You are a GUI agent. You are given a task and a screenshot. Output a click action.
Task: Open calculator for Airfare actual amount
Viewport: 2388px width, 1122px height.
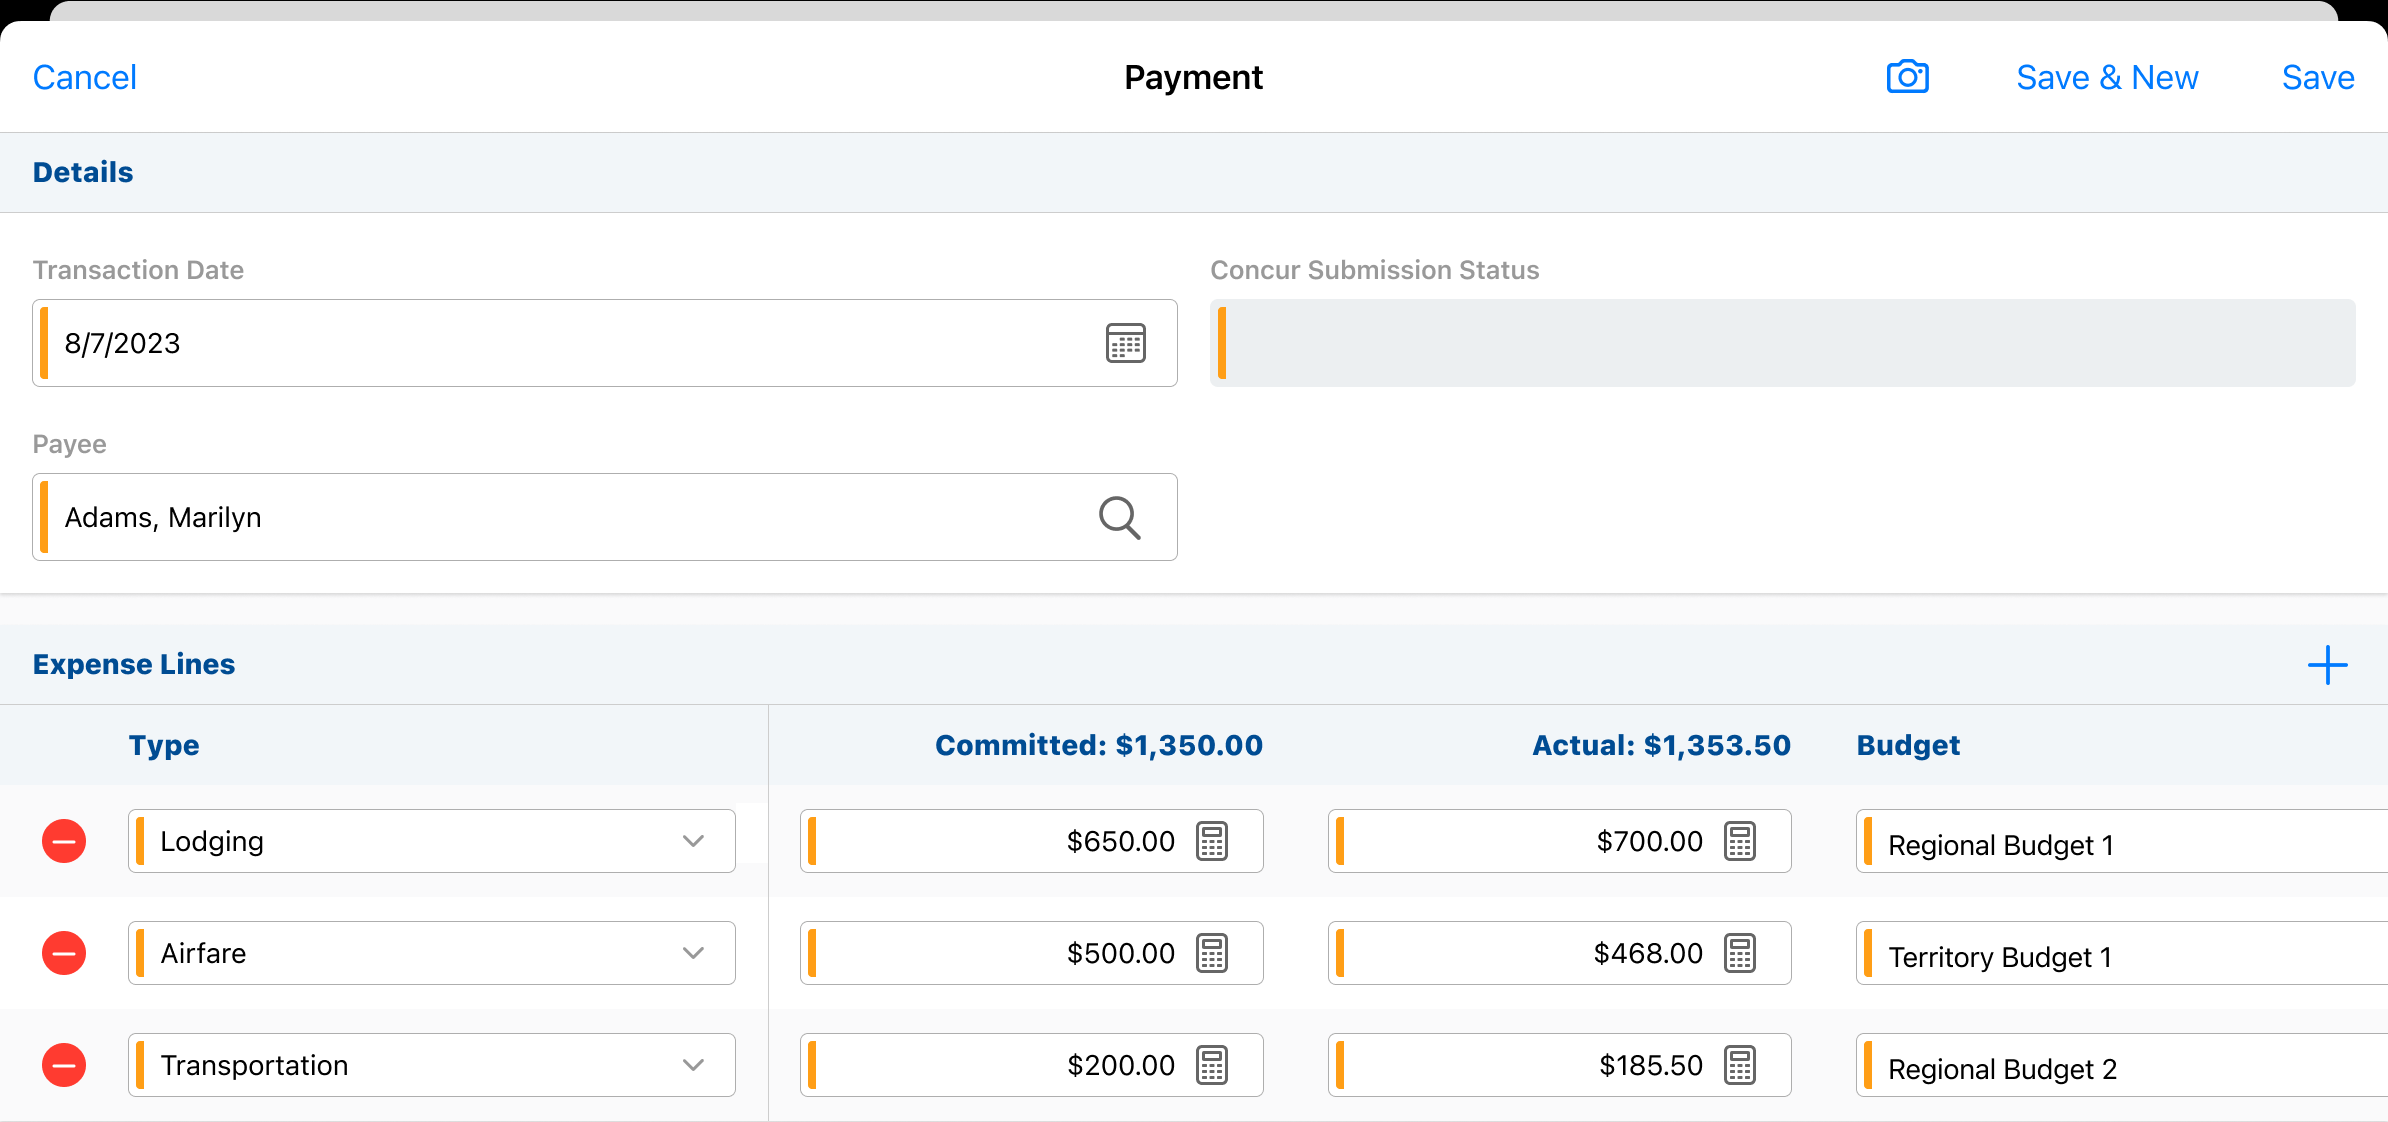tap(1740, 953)
